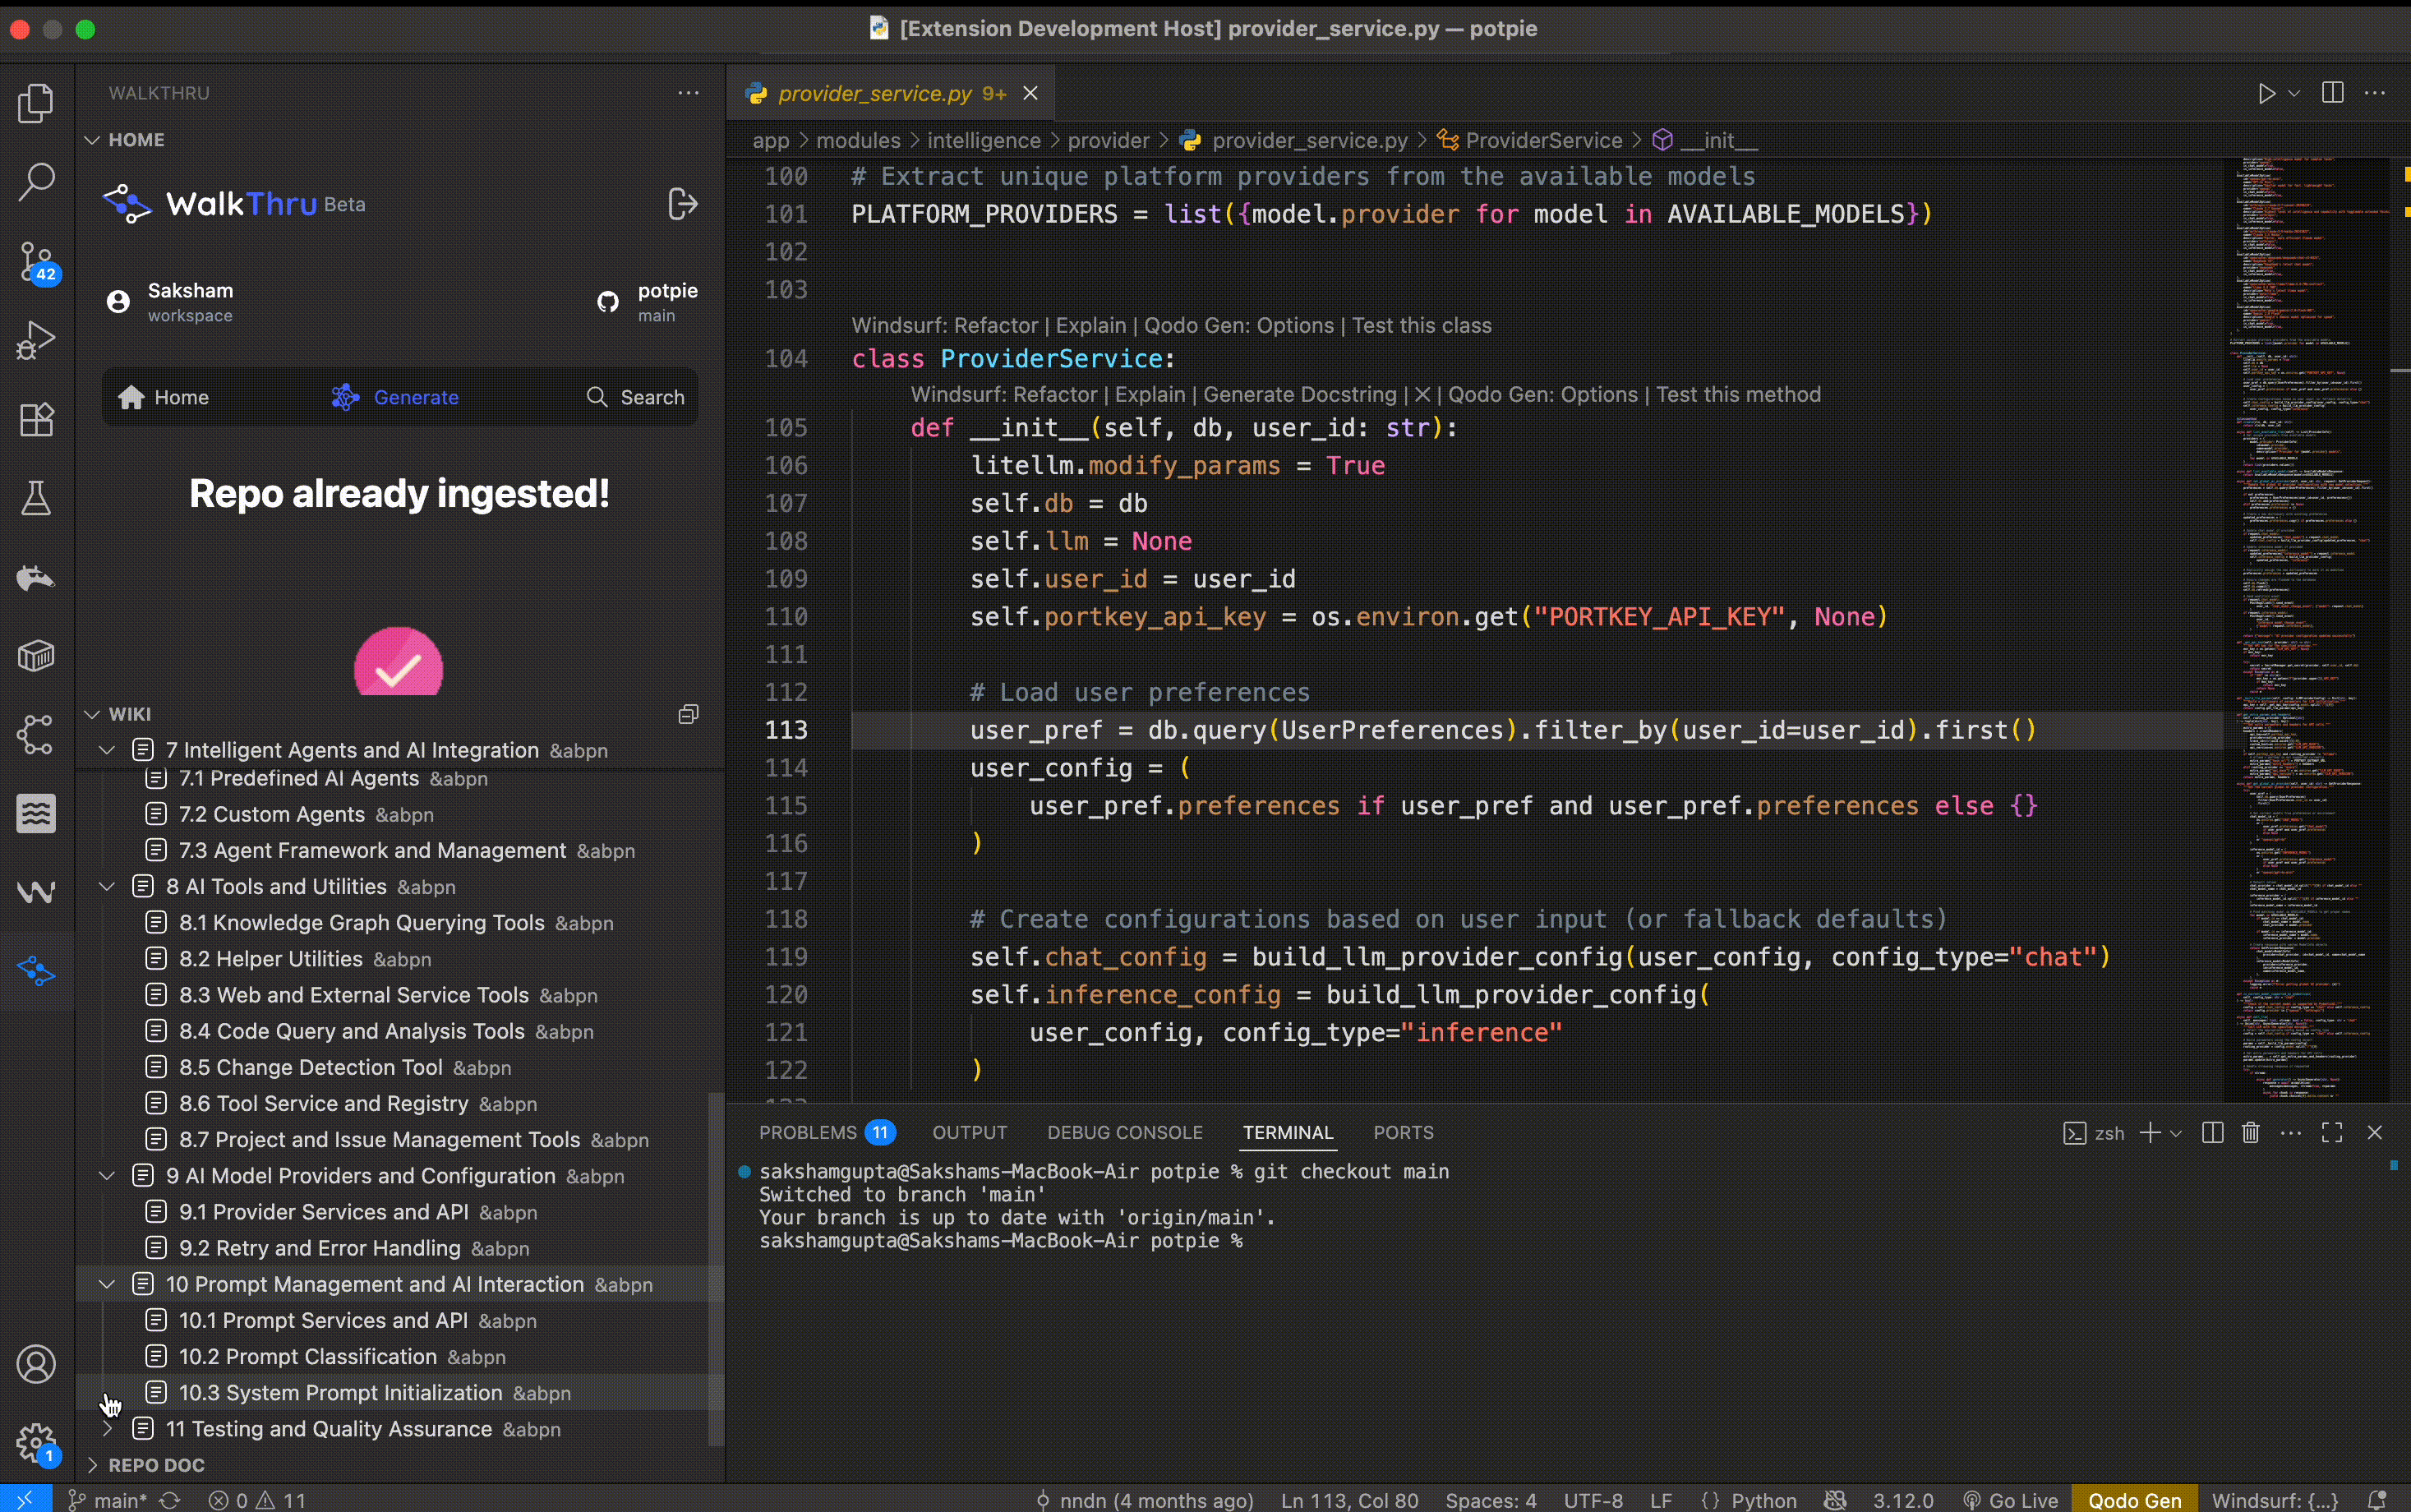Collapse all in WIKI section
Image resolution: width=2411 pixels, height=1512 pixels.
pos(689,714)
